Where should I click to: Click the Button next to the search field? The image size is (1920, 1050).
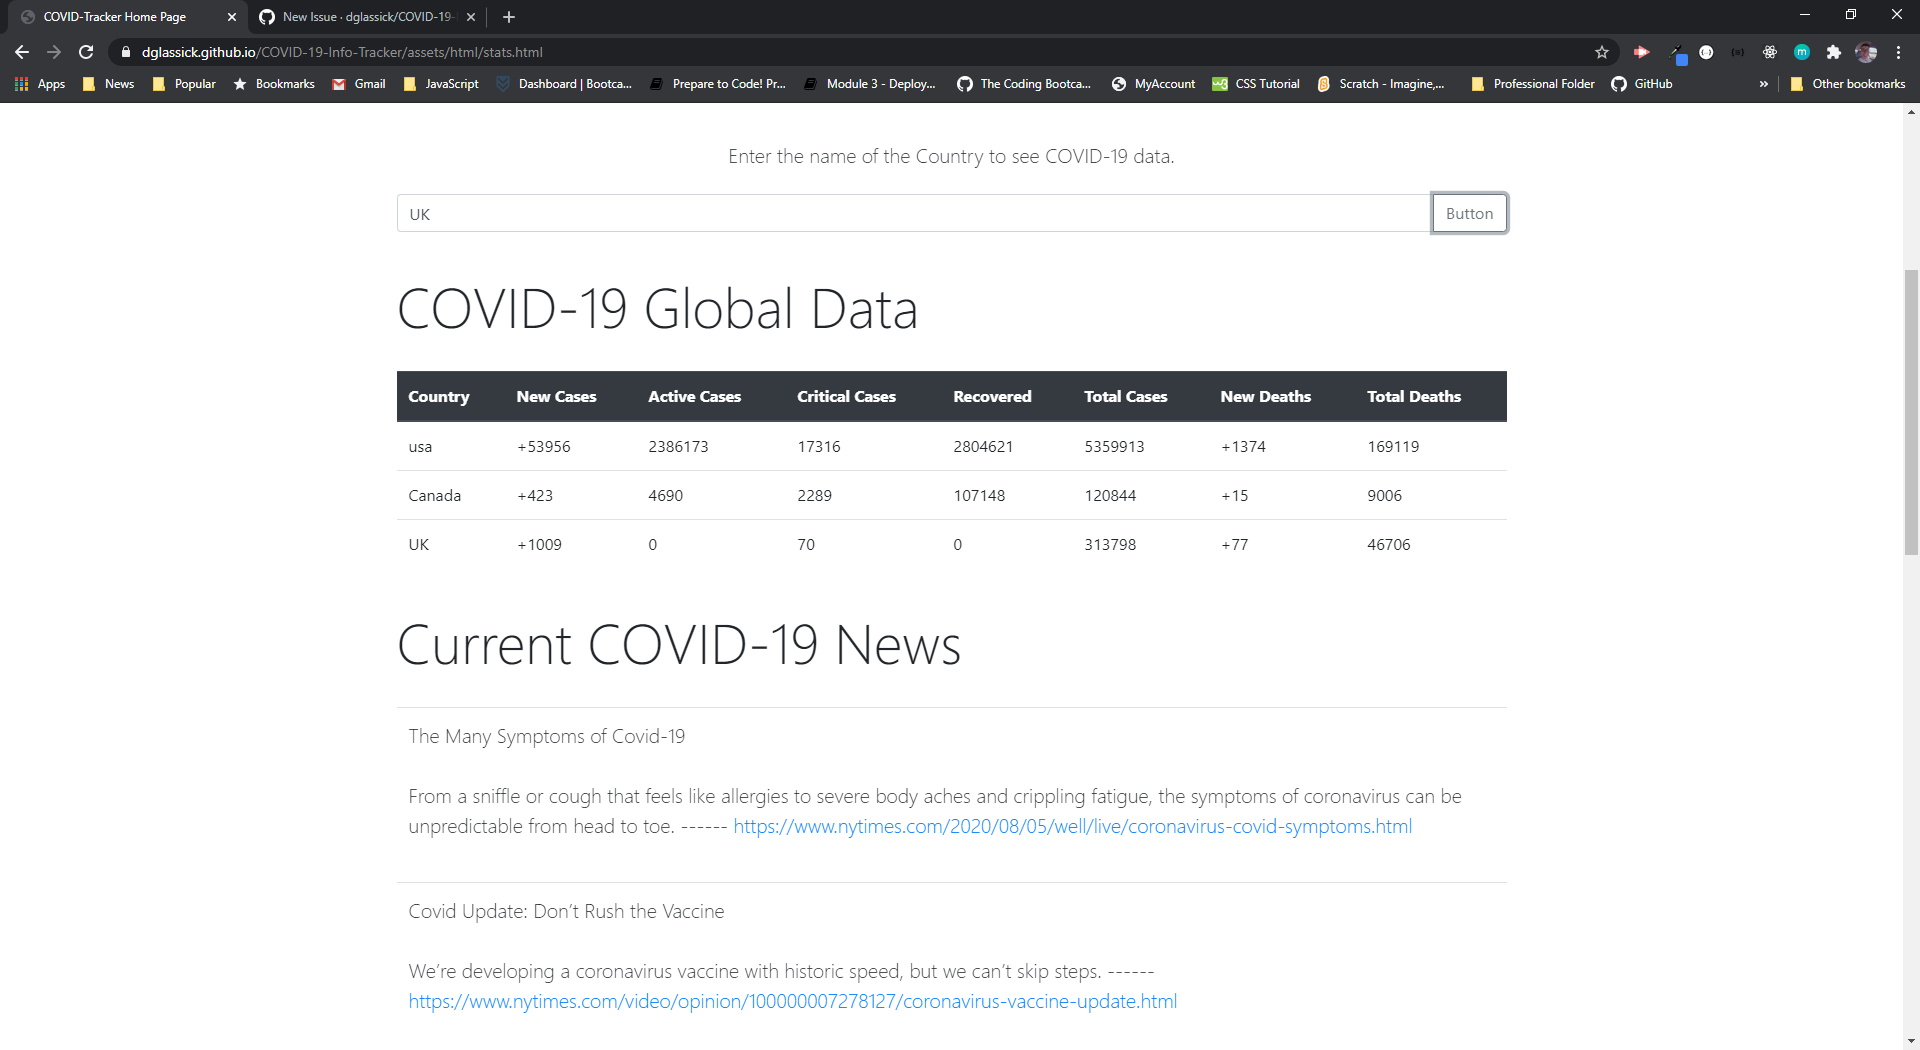tap(1469, 213)
